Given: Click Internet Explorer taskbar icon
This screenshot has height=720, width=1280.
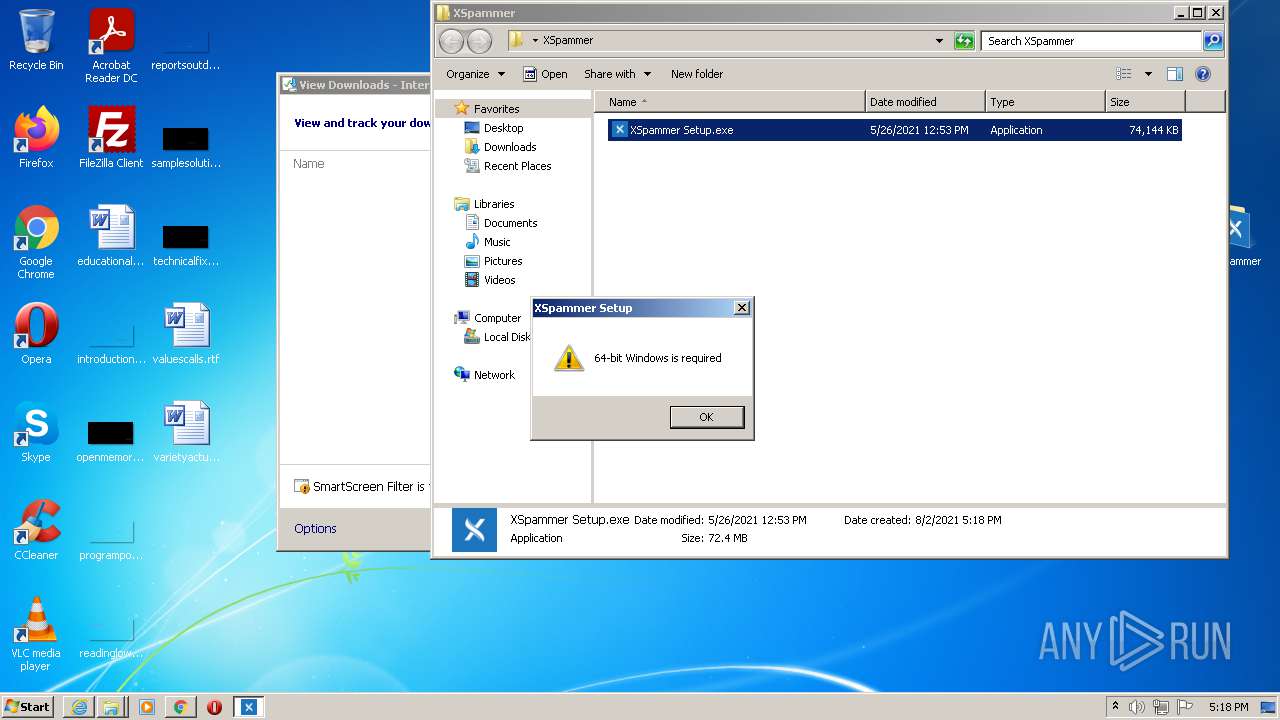Looking at the screenshot, I should 79,707.
